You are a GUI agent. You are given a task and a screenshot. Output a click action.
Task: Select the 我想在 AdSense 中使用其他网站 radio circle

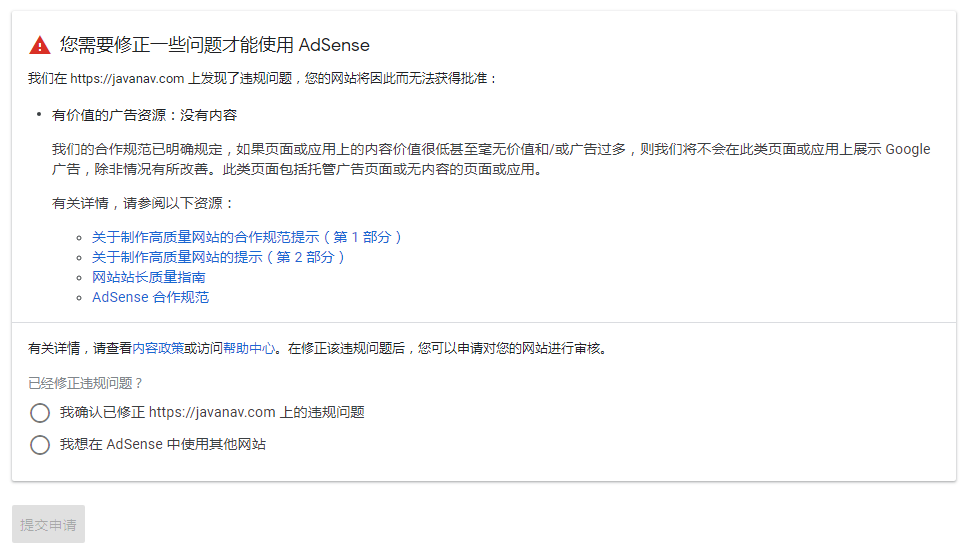tap(40, 445)
